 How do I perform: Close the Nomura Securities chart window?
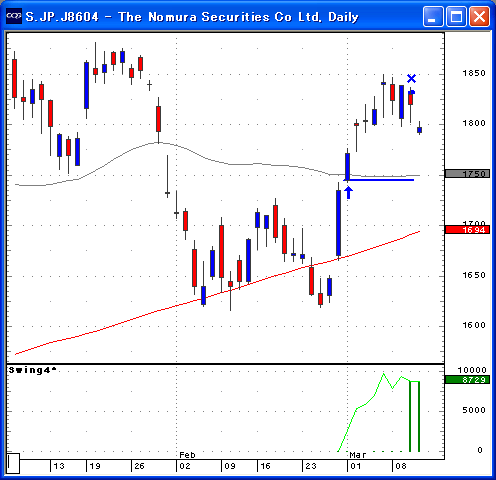(480, 16)
